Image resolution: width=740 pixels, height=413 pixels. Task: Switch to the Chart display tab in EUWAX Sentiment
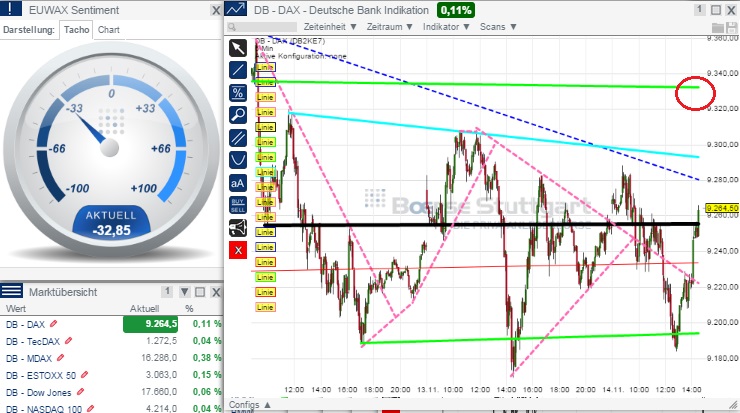(x=109, y=30)
